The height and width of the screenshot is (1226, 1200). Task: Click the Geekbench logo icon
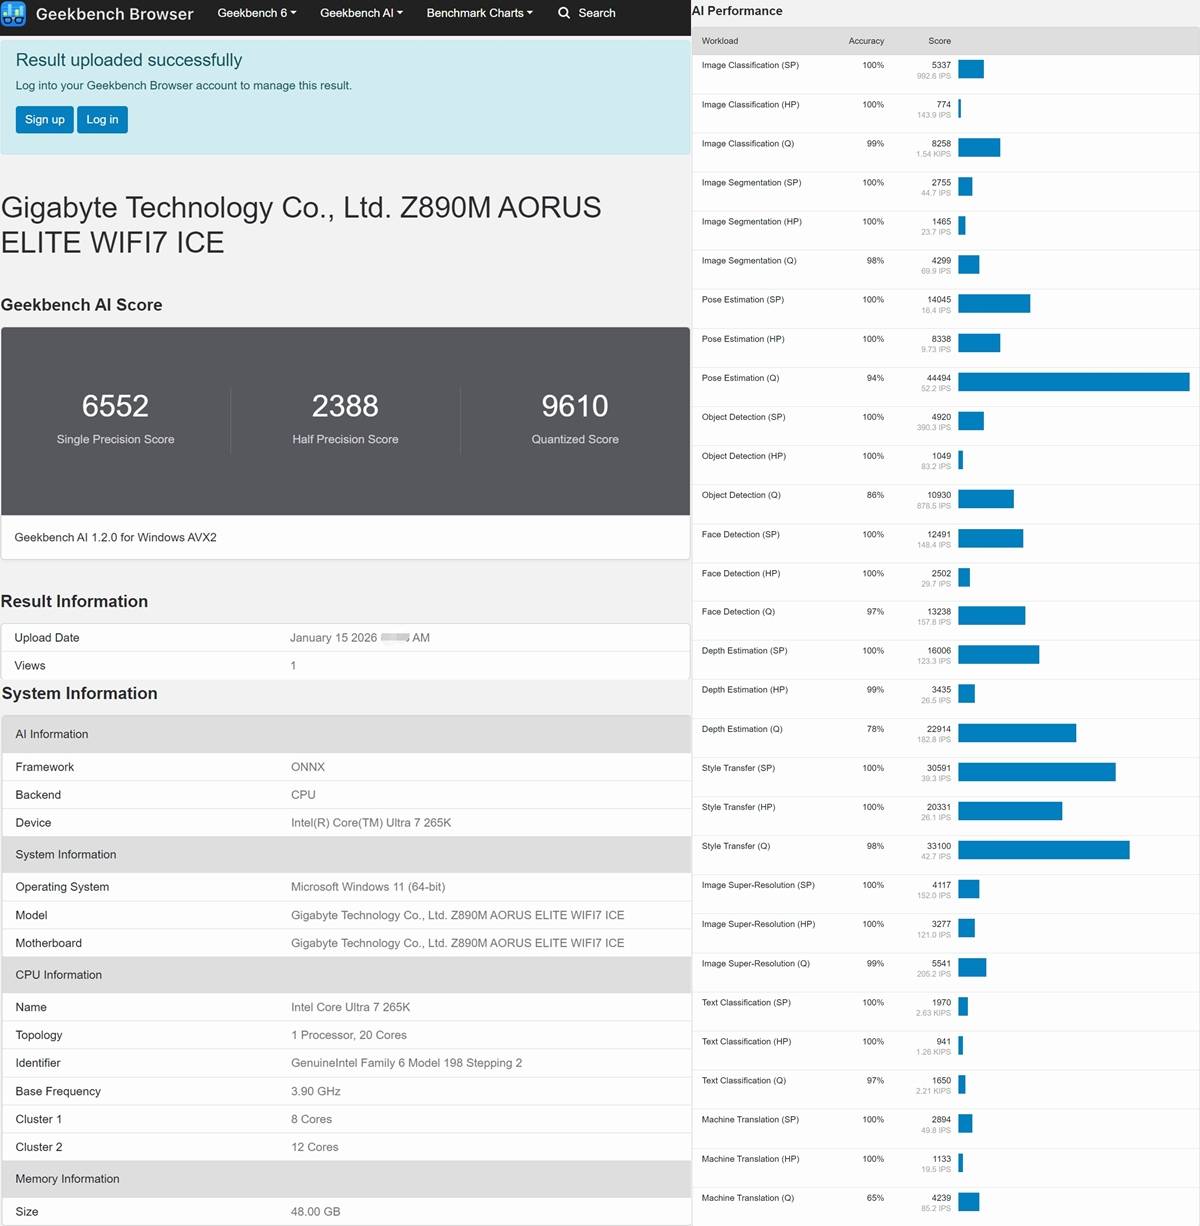[x=13, y=14]
